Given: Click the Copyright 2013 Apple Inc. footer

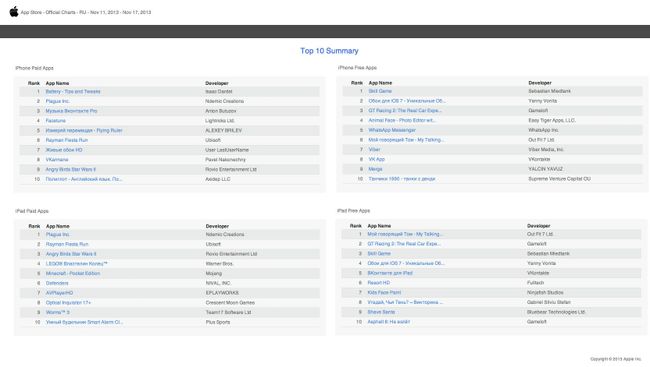Looking at the screenshot, I should (x=616, y=359).
